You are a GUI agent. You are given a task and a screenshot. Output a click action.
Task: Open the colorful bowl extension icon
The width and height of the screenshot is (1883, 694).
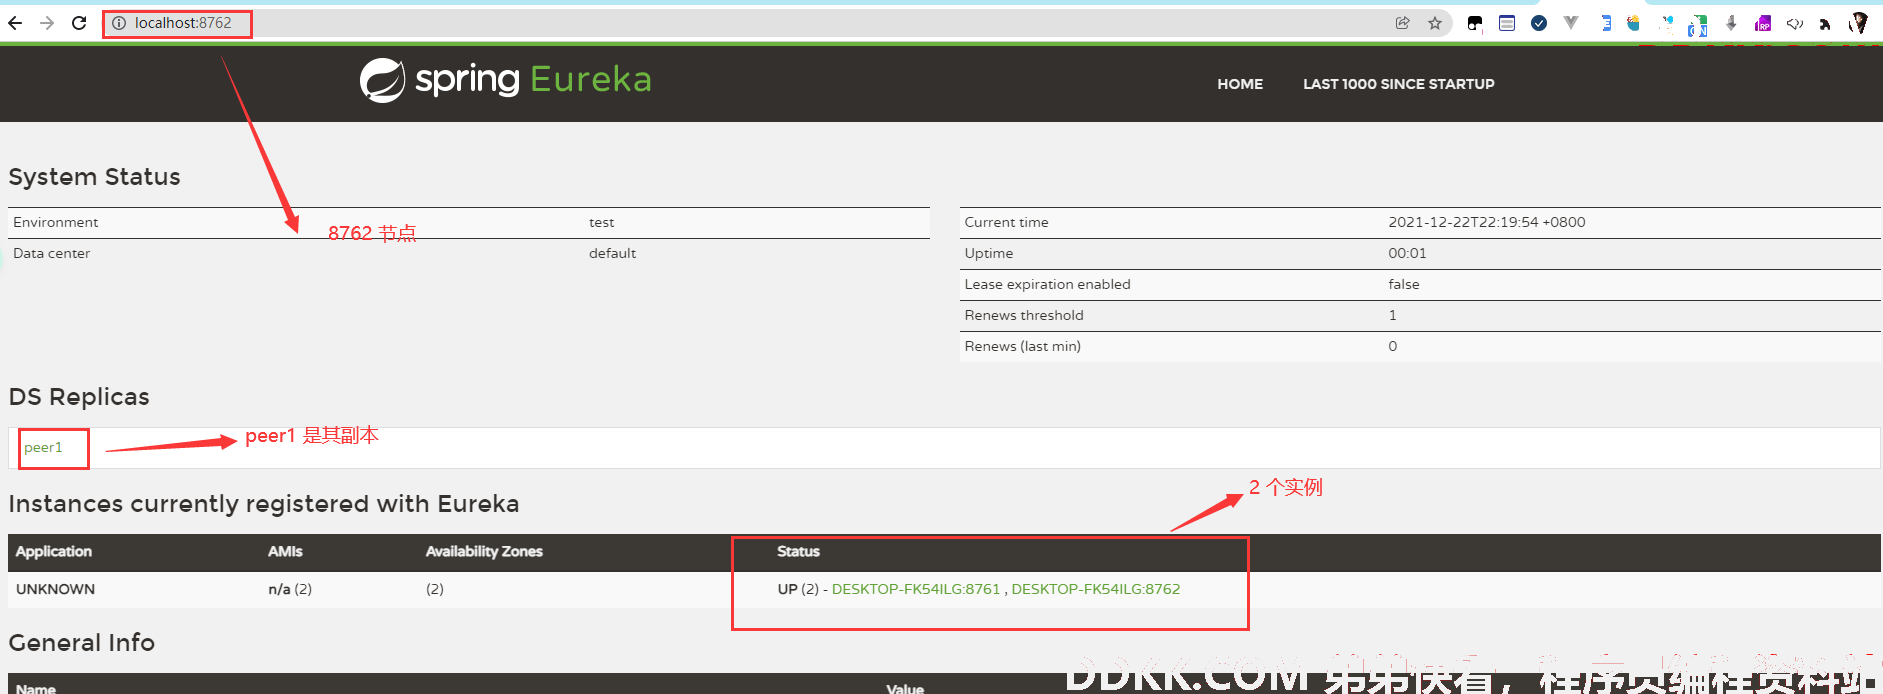pos(1633,23)
